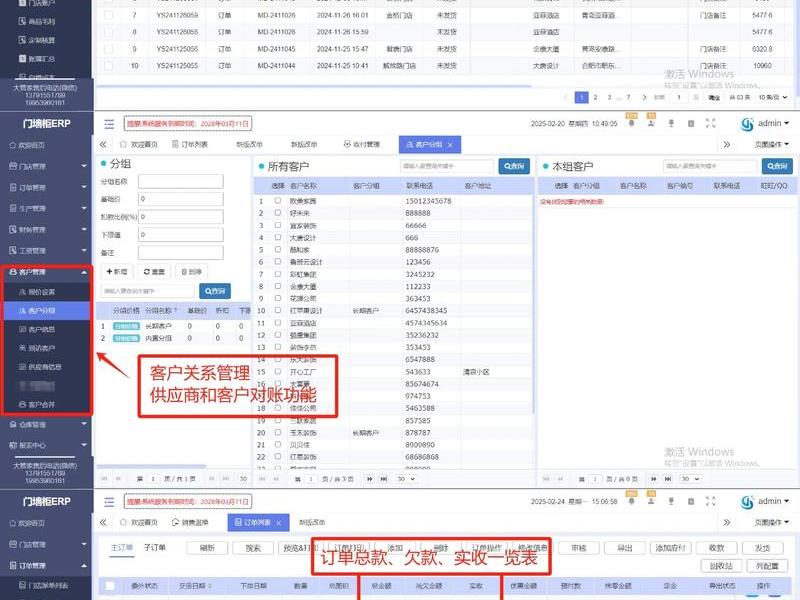
Task: Click 欢迎首页 home item in middle sidebar
Action: 28,145
